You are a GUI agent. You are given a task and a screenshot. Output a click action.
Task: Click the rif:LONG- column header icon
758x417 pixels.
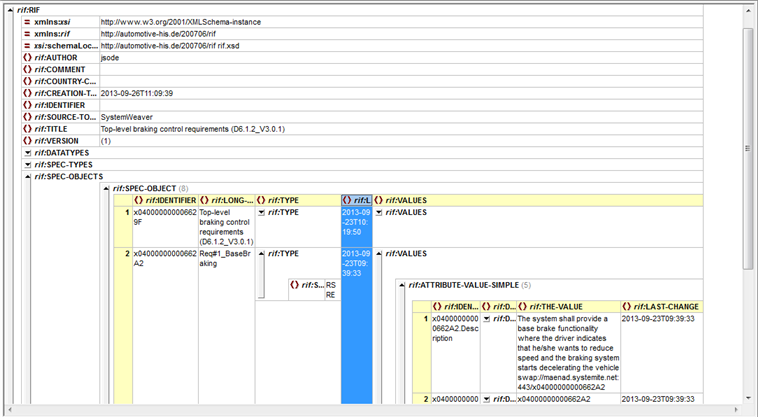click(204, 200)
